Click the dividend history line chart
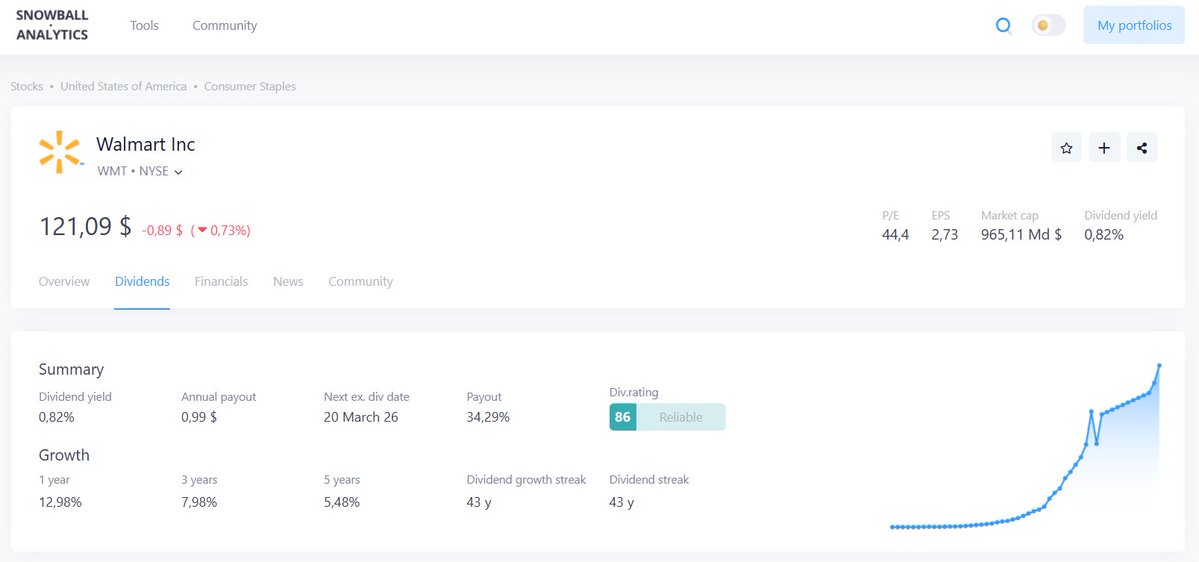 (x=1025, y=447)
